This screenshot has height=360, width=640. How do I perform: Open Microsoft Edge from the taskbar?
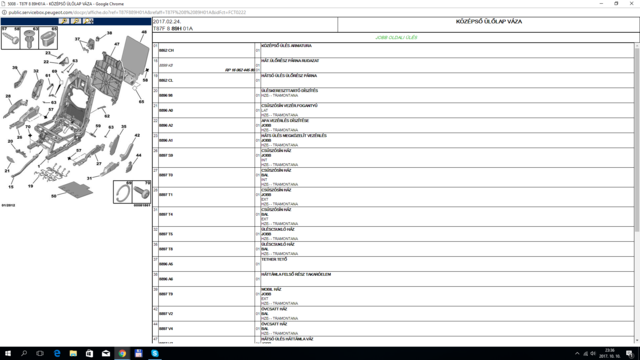(x=57, y=353)
